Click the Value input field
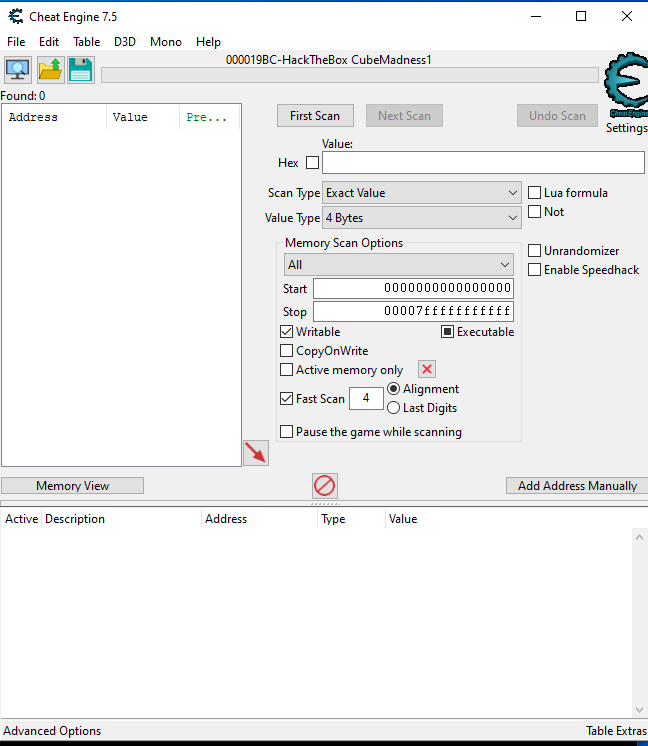This screenshot has width=648, height=746. click(483, 163)
